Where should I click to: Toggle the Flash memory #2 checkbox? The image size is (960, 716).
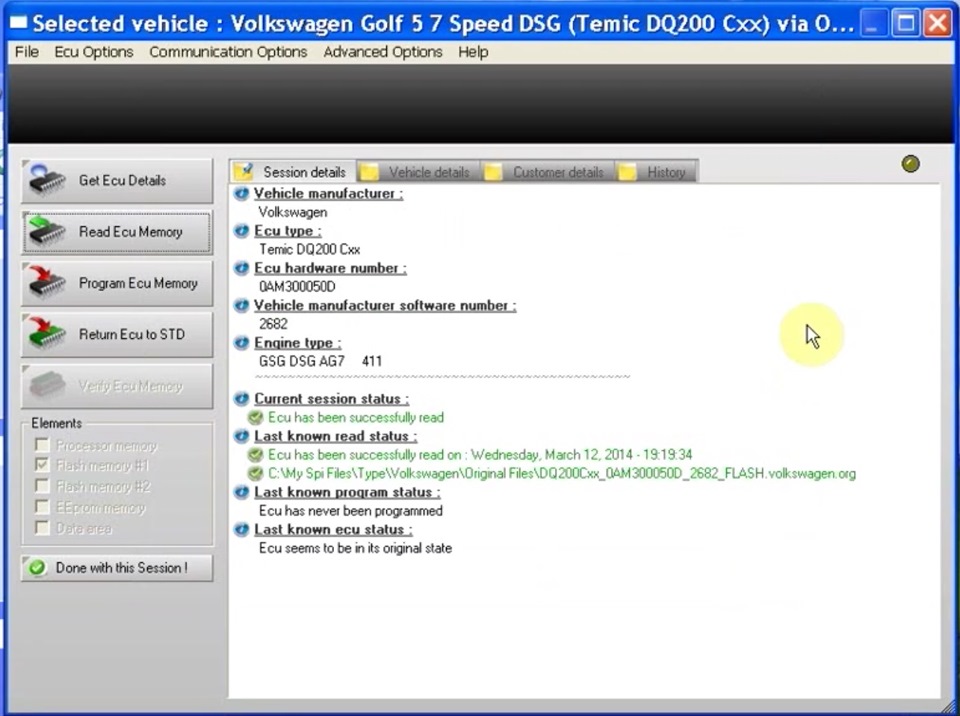click(x=42, y=486)
